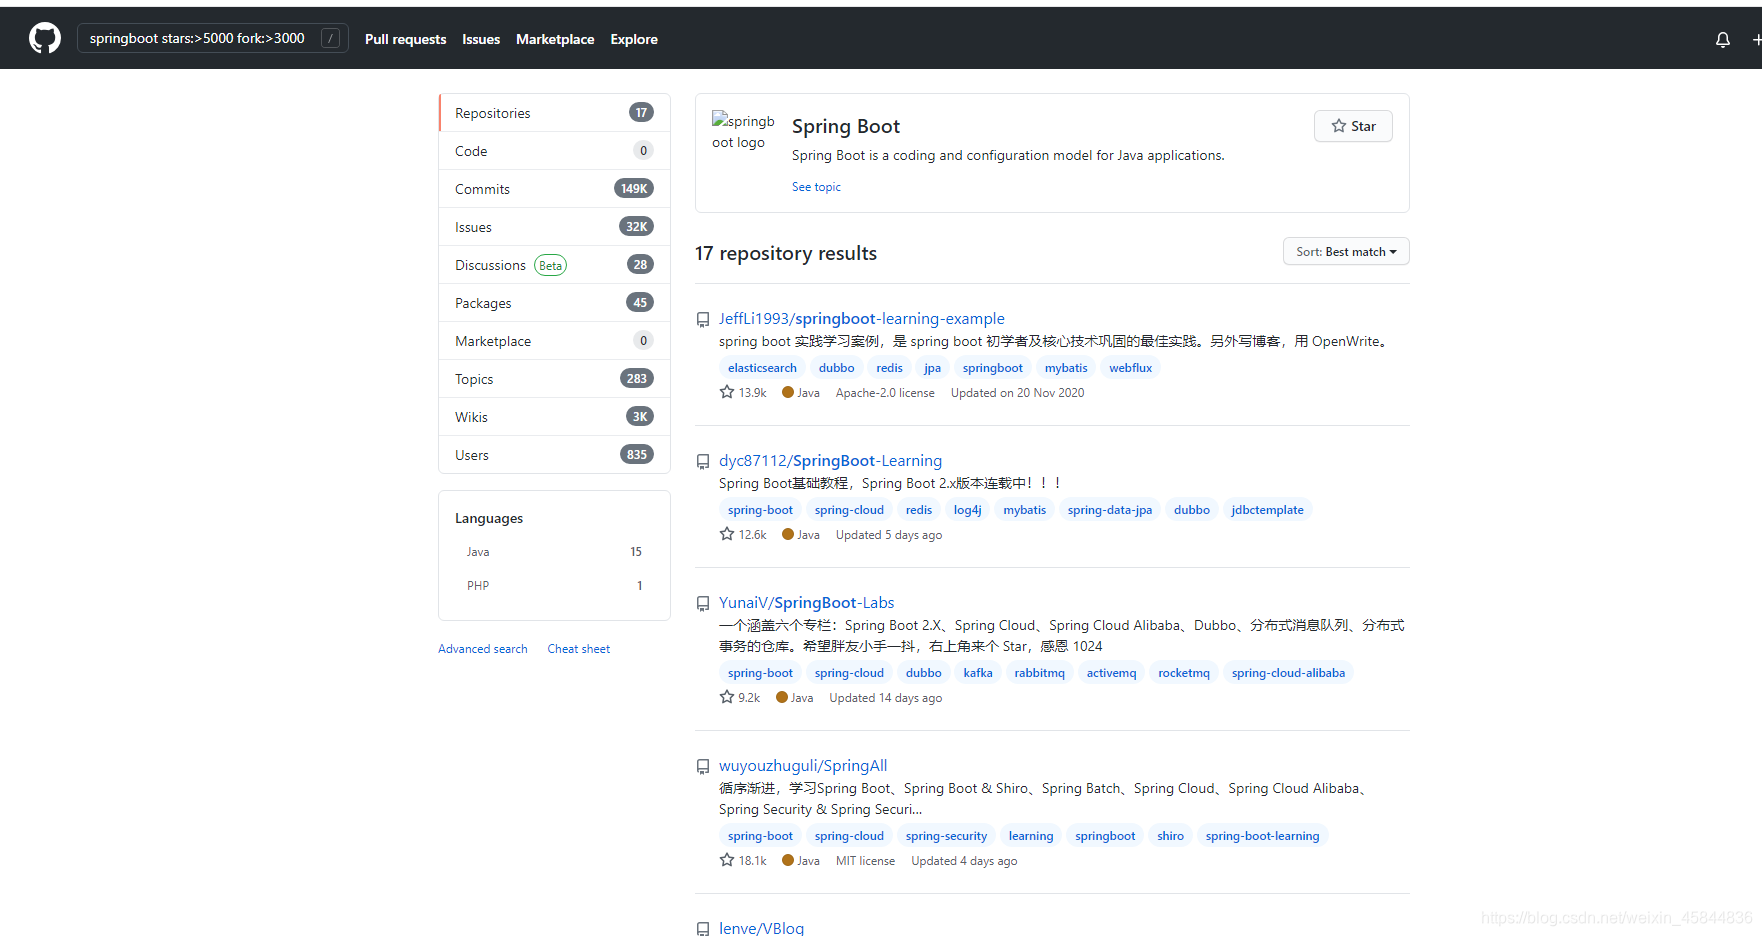
Task: Open the GitHub home logo
Action: coord(45,39)
